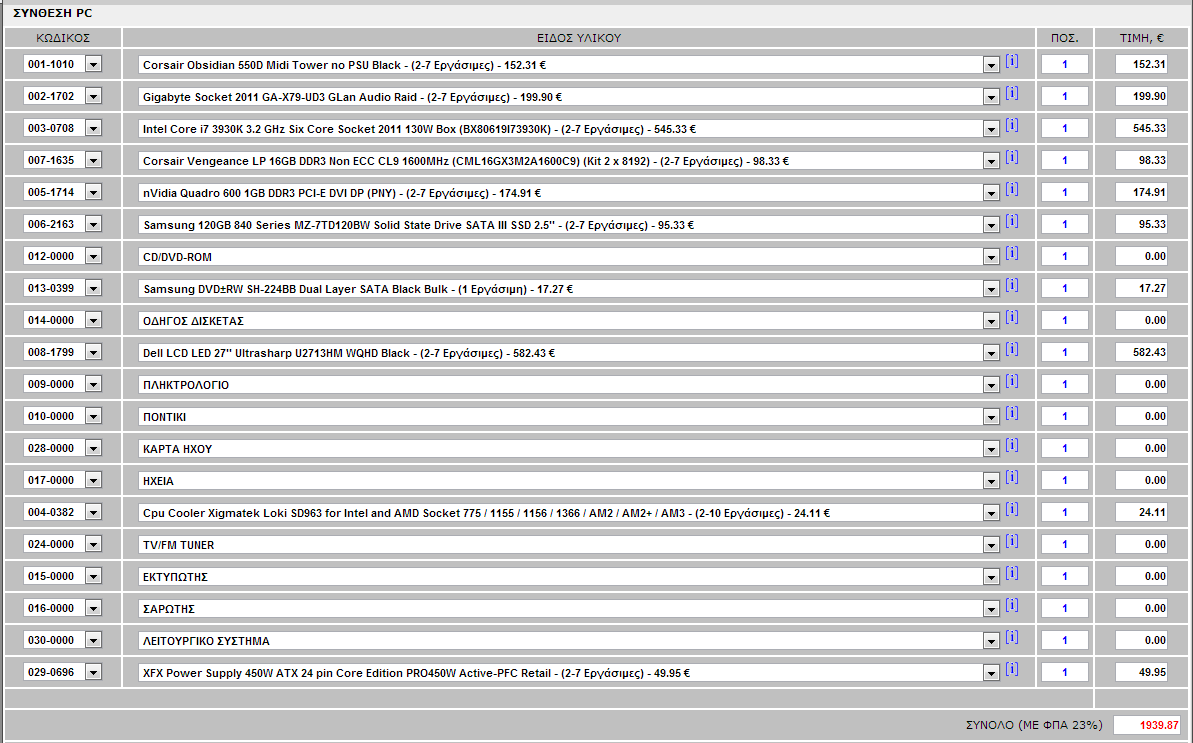Open info icon in ΚΑΡΤΑ ΗΧΟΥ row
This screenshot has width=1193, height=743.
coord(1012,445)
